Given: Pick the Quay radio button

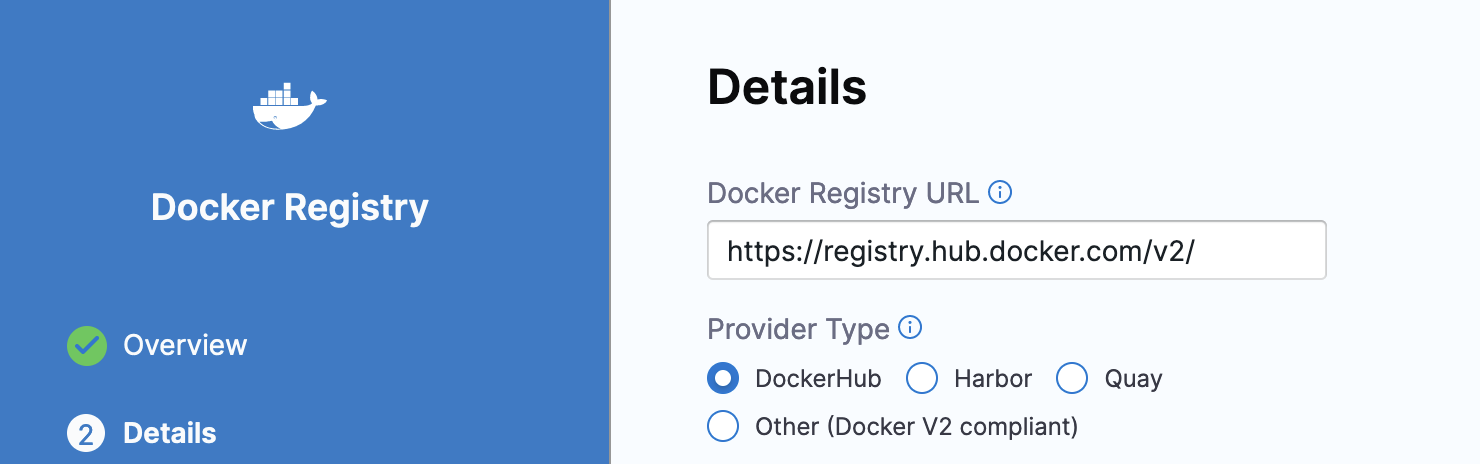Looking at the screenshot, I should point(1072,379).
